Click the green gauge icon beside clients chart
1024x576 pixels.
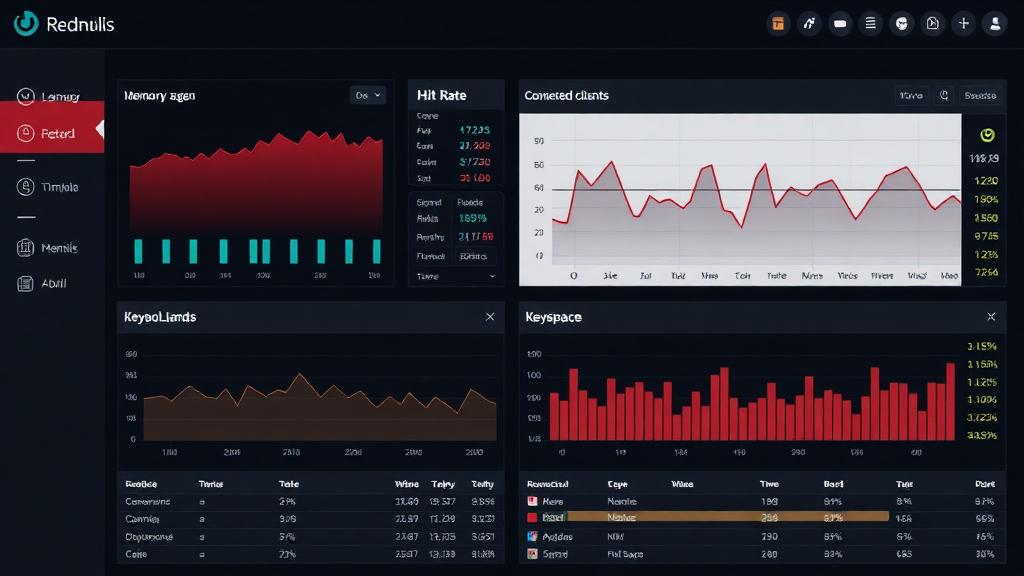[x=985, y=134]
